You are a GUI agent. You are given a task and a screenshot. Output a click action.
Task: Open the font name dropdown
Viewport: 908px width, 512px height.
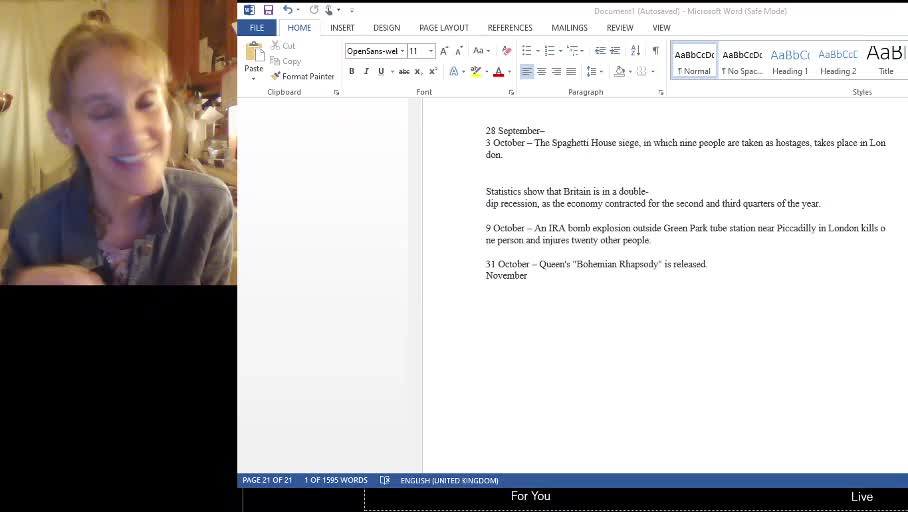(x=402, y=51)
